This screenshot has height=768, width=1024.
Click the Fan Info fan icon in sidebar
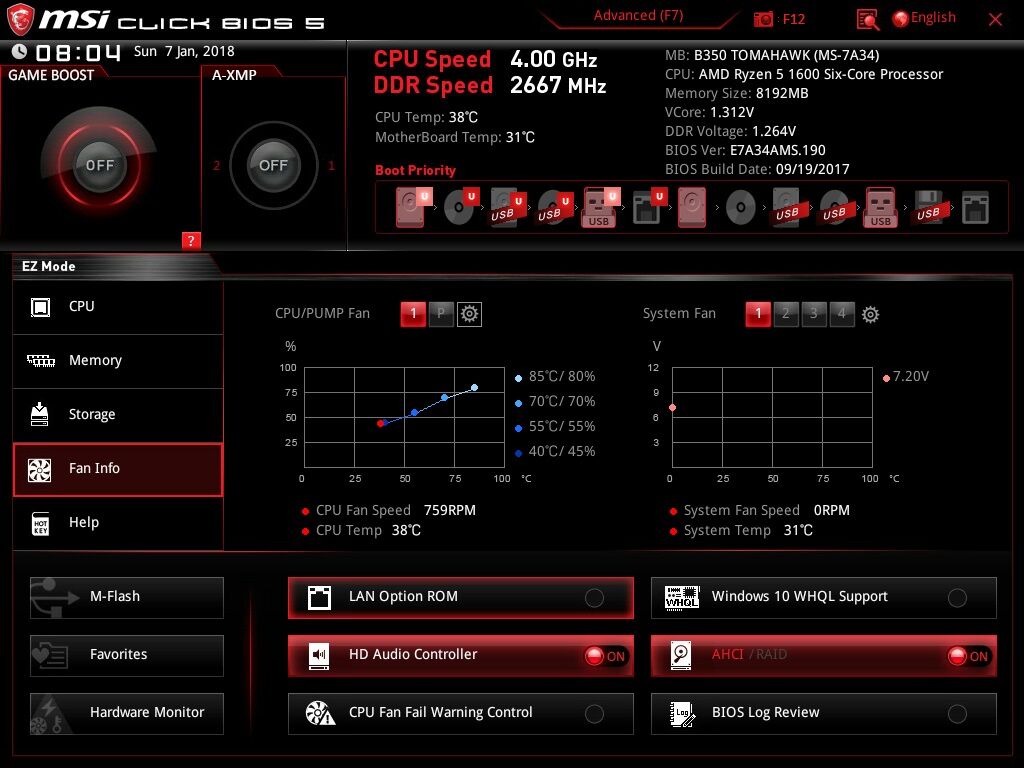39,469
